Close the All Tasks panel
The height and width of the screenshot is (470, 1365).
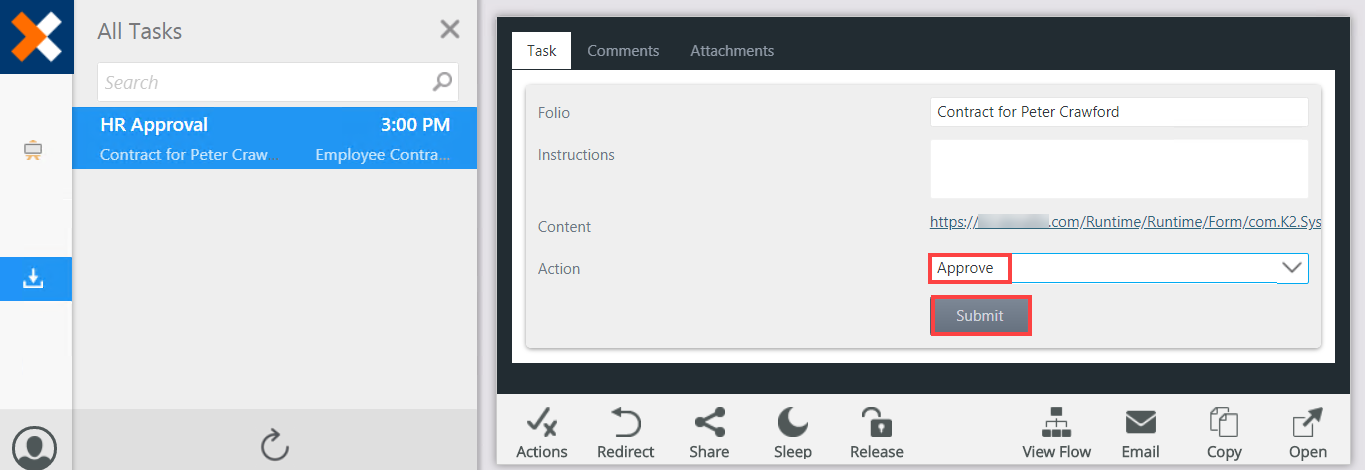[450, 30]
